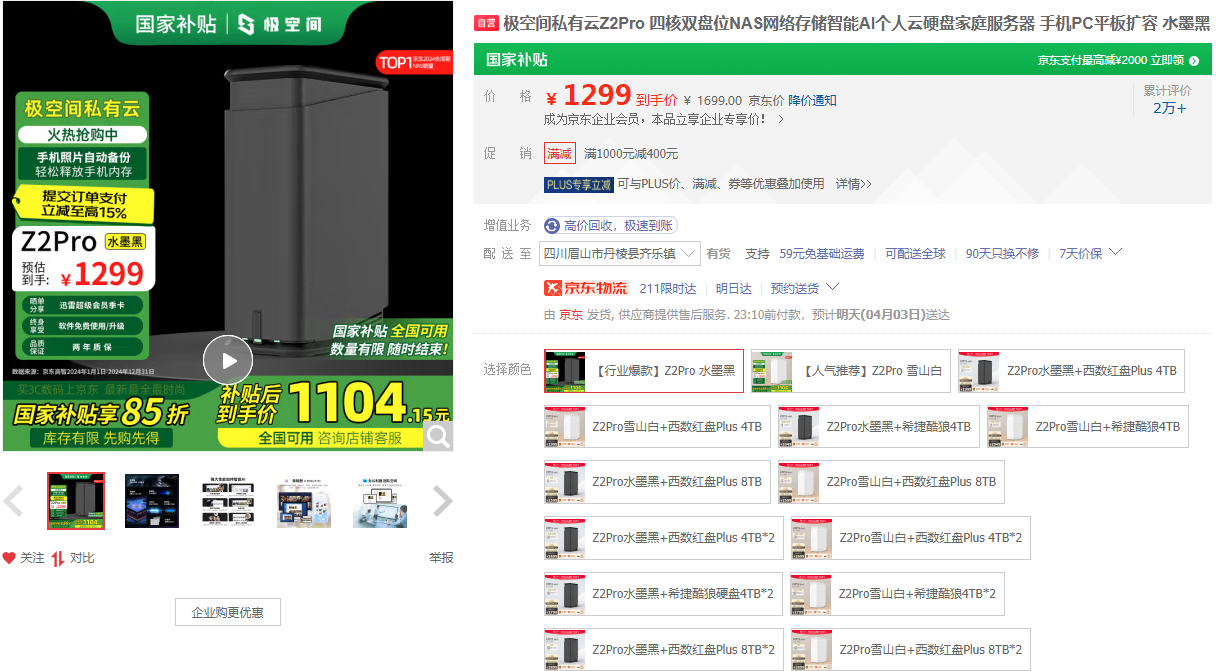This screenshot has height=671, width=1216.
Task: Choose Z2Pro雪山白+西数红盘Plus 8TB single-disk option
Action: point(891,482)
